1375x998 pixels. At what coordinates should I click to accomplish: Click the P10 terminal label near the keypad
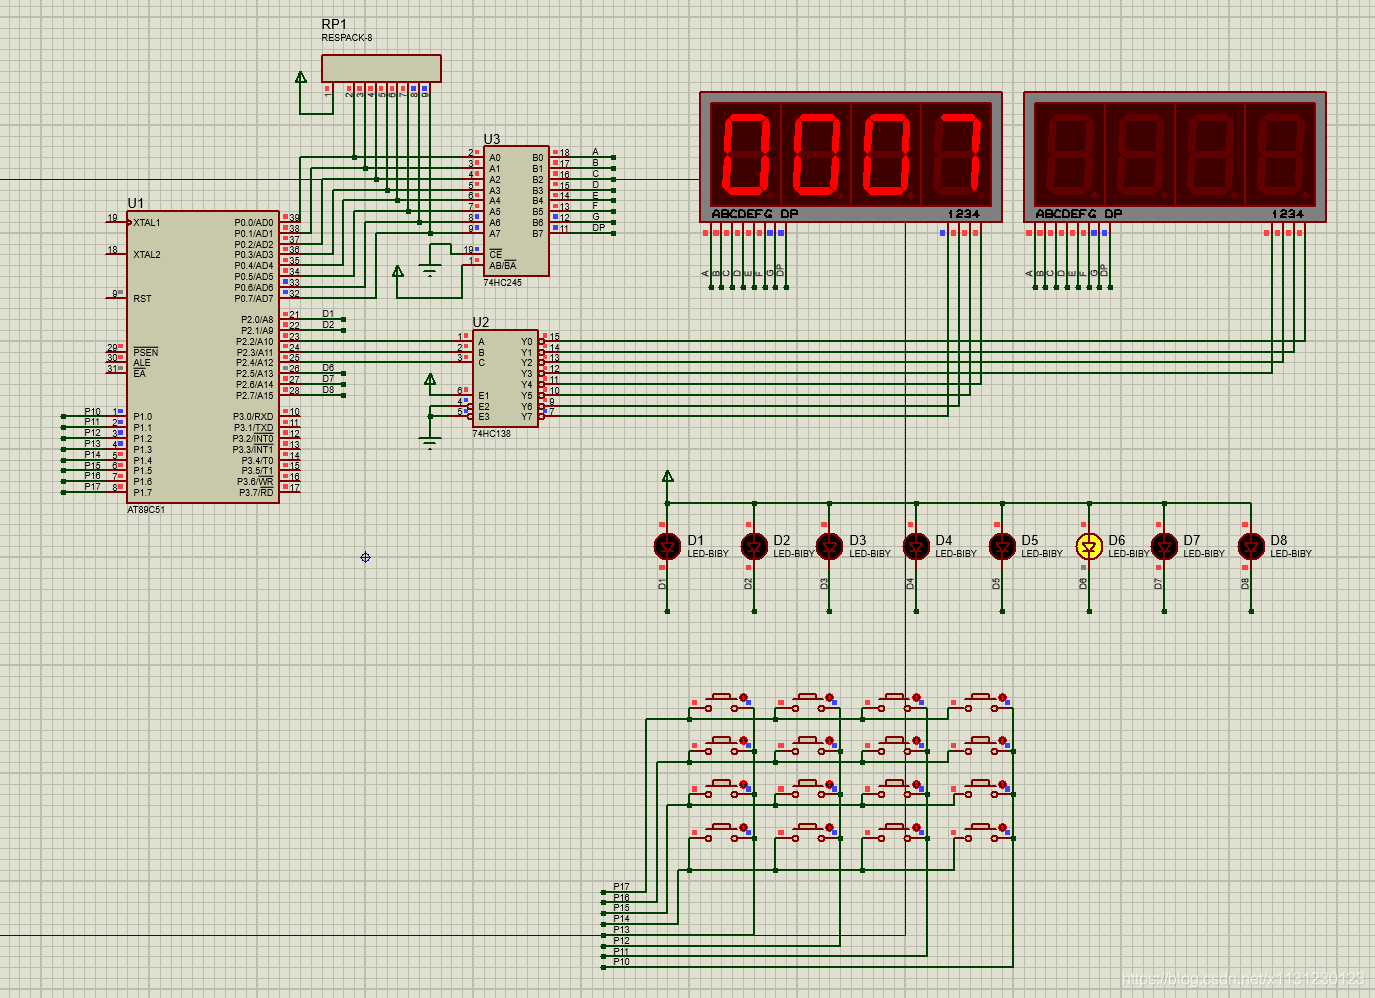[x=622, y=962]
